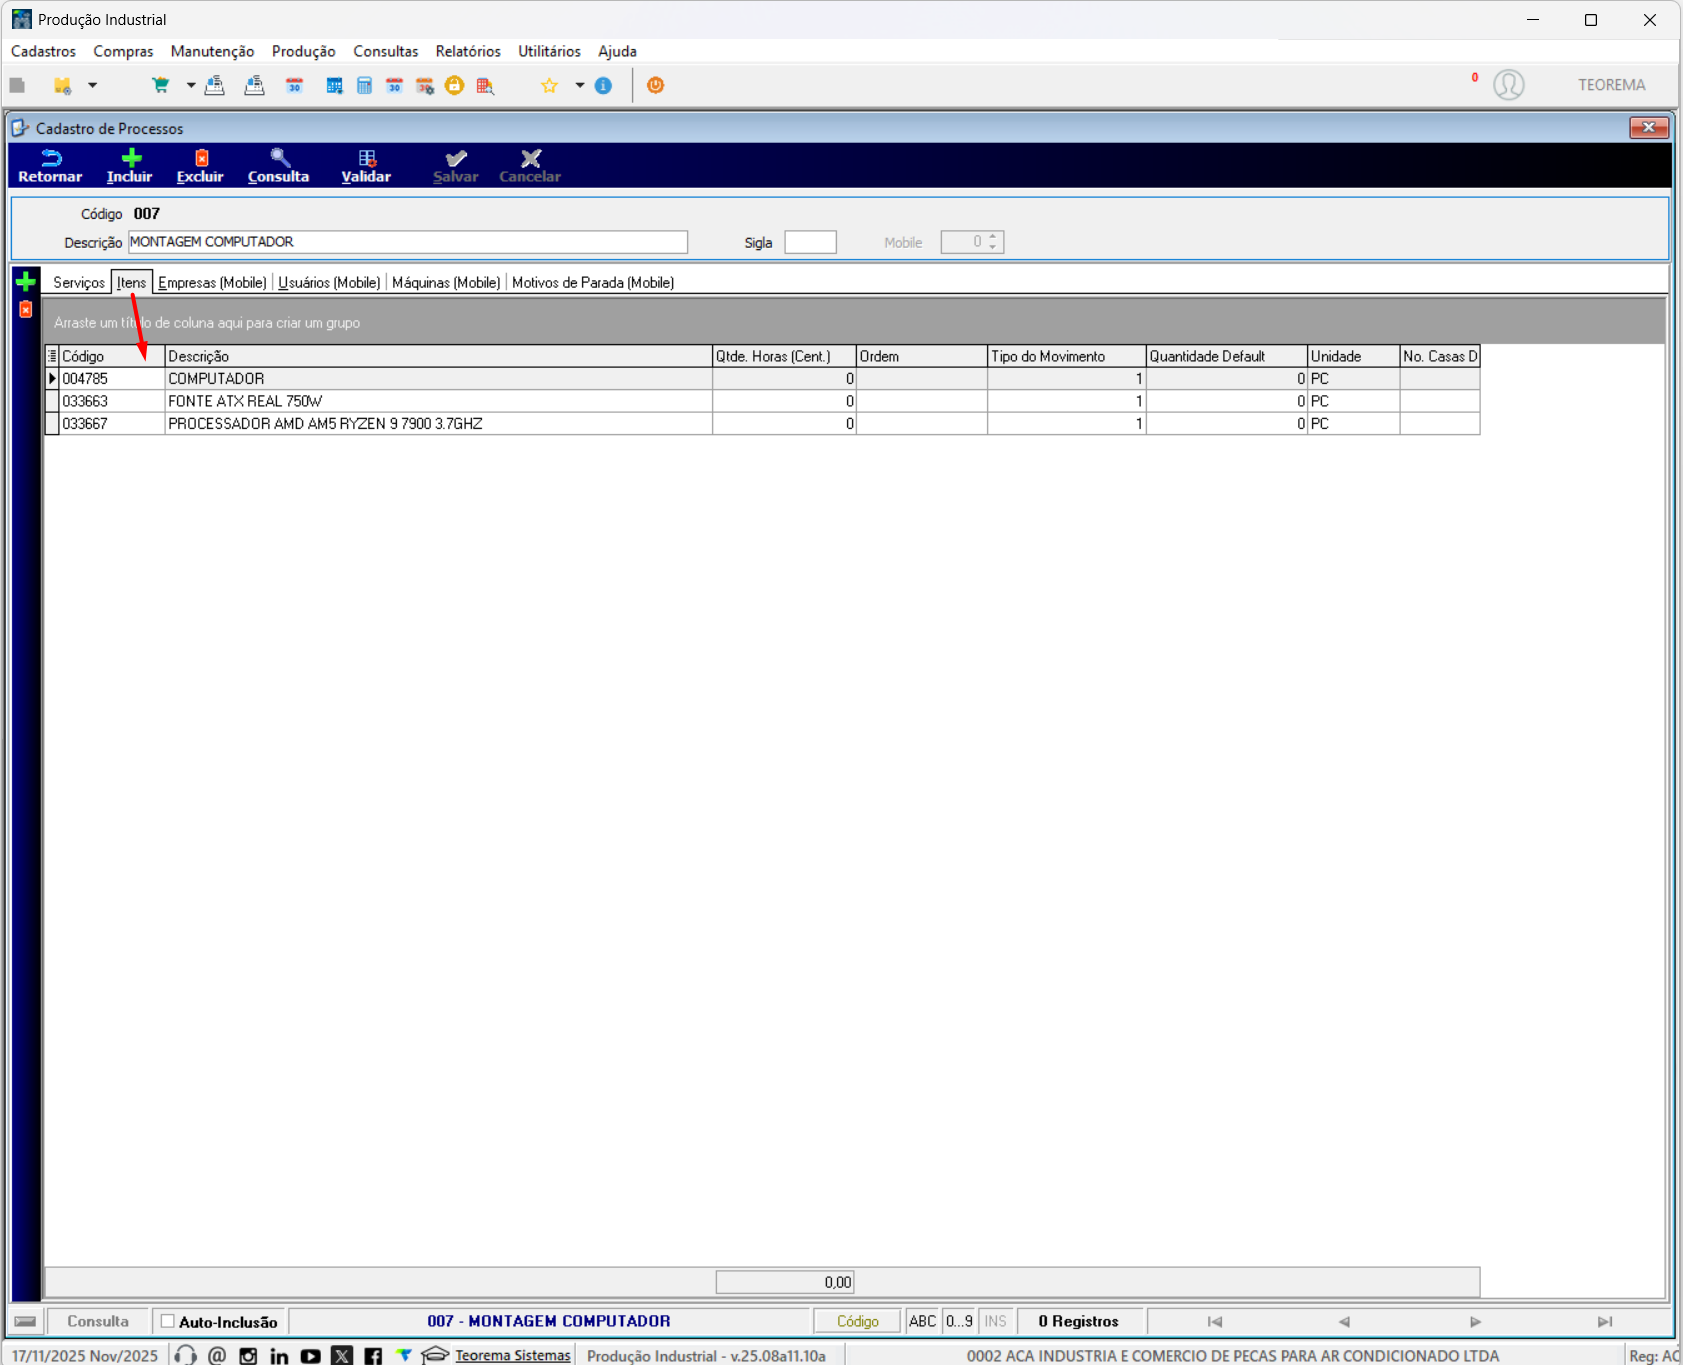Open the grid column selector icon
Screen dimensions: 1683x1365
click(x=52, y=356)
